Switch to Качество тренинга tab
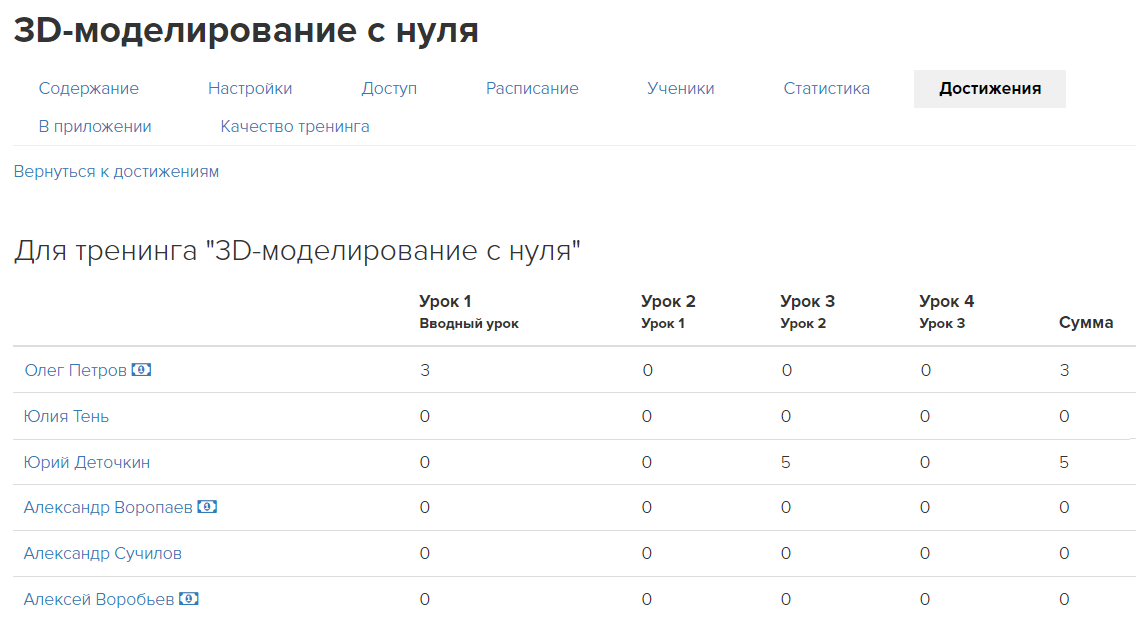The width and height of the screenshot is (1136, 622). pyautogui.click(x=295, y=126)
